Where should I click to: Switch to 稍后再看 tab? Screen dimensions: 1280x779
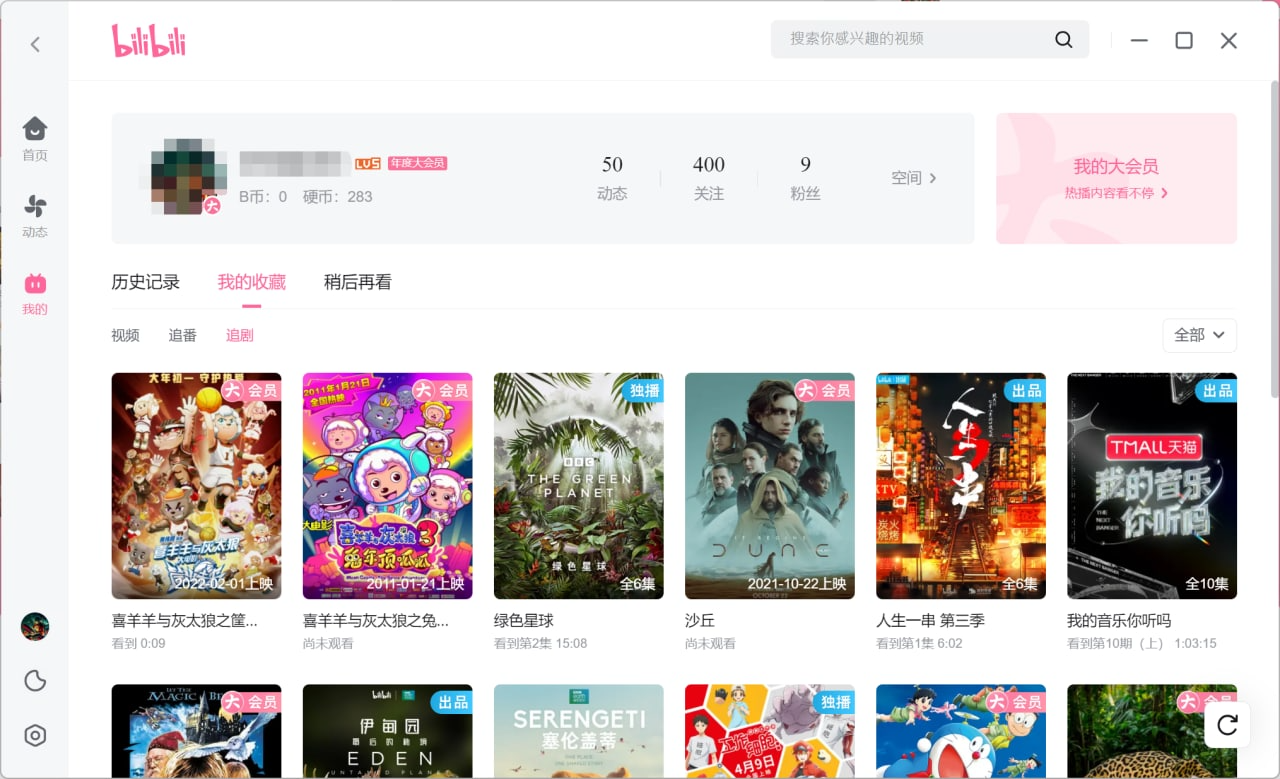pos(358,282)
